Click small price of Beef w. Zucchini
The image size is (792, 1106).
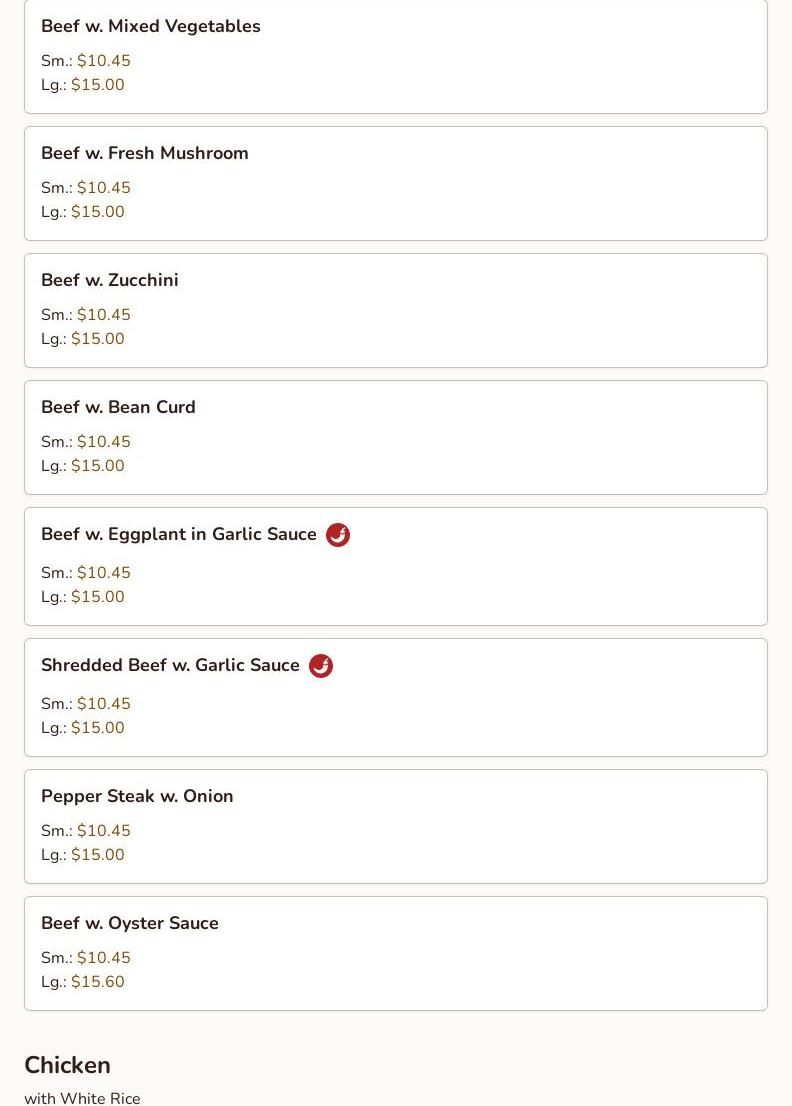(x=104, y=315)
